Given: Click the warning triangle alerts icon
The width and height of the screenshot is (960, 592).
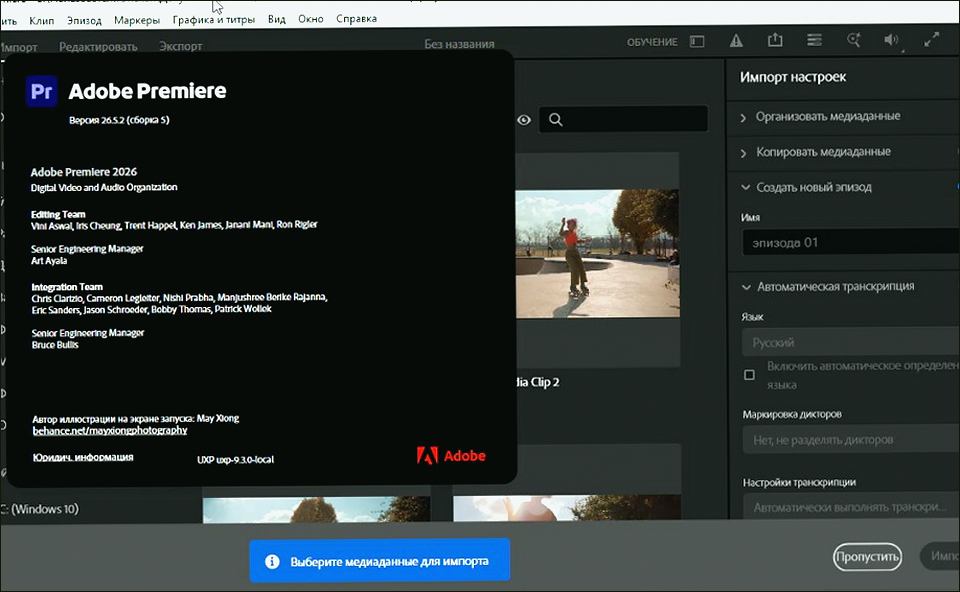Looking at the screenshot, I should [736, 41].
